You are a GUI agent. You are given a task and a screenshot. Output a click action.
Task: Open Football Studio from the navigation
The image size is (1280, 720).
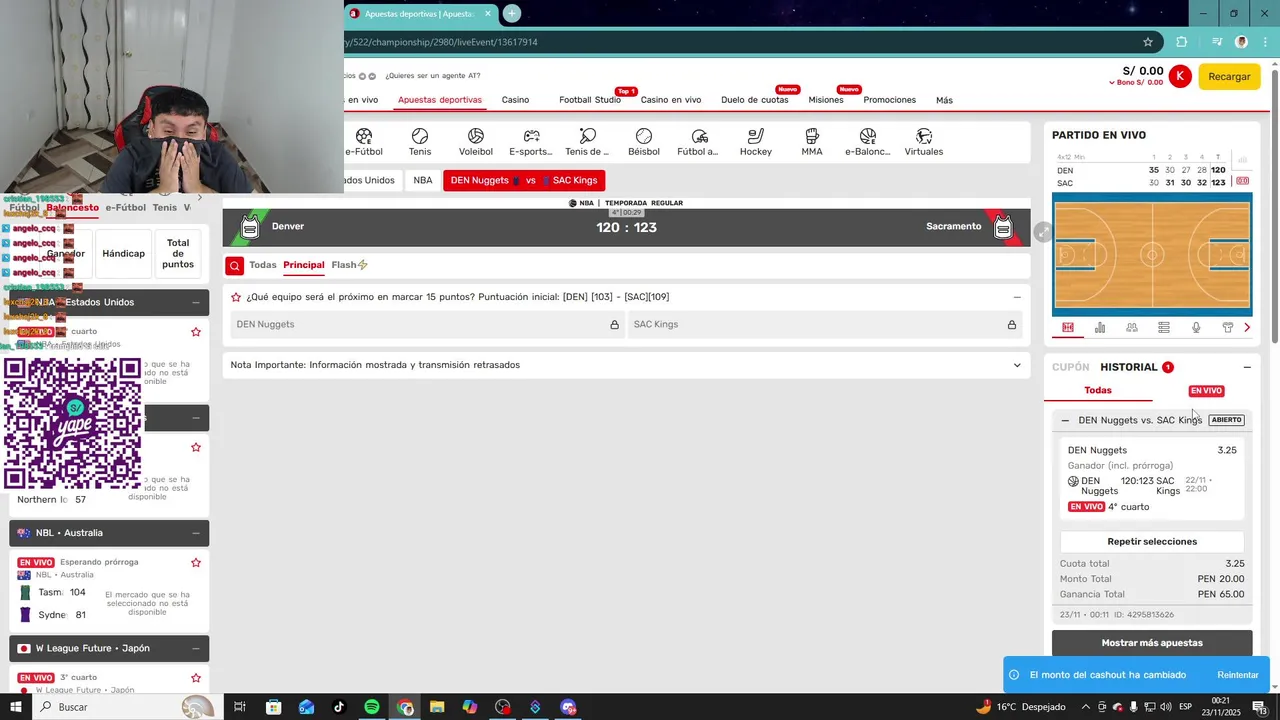590,100
